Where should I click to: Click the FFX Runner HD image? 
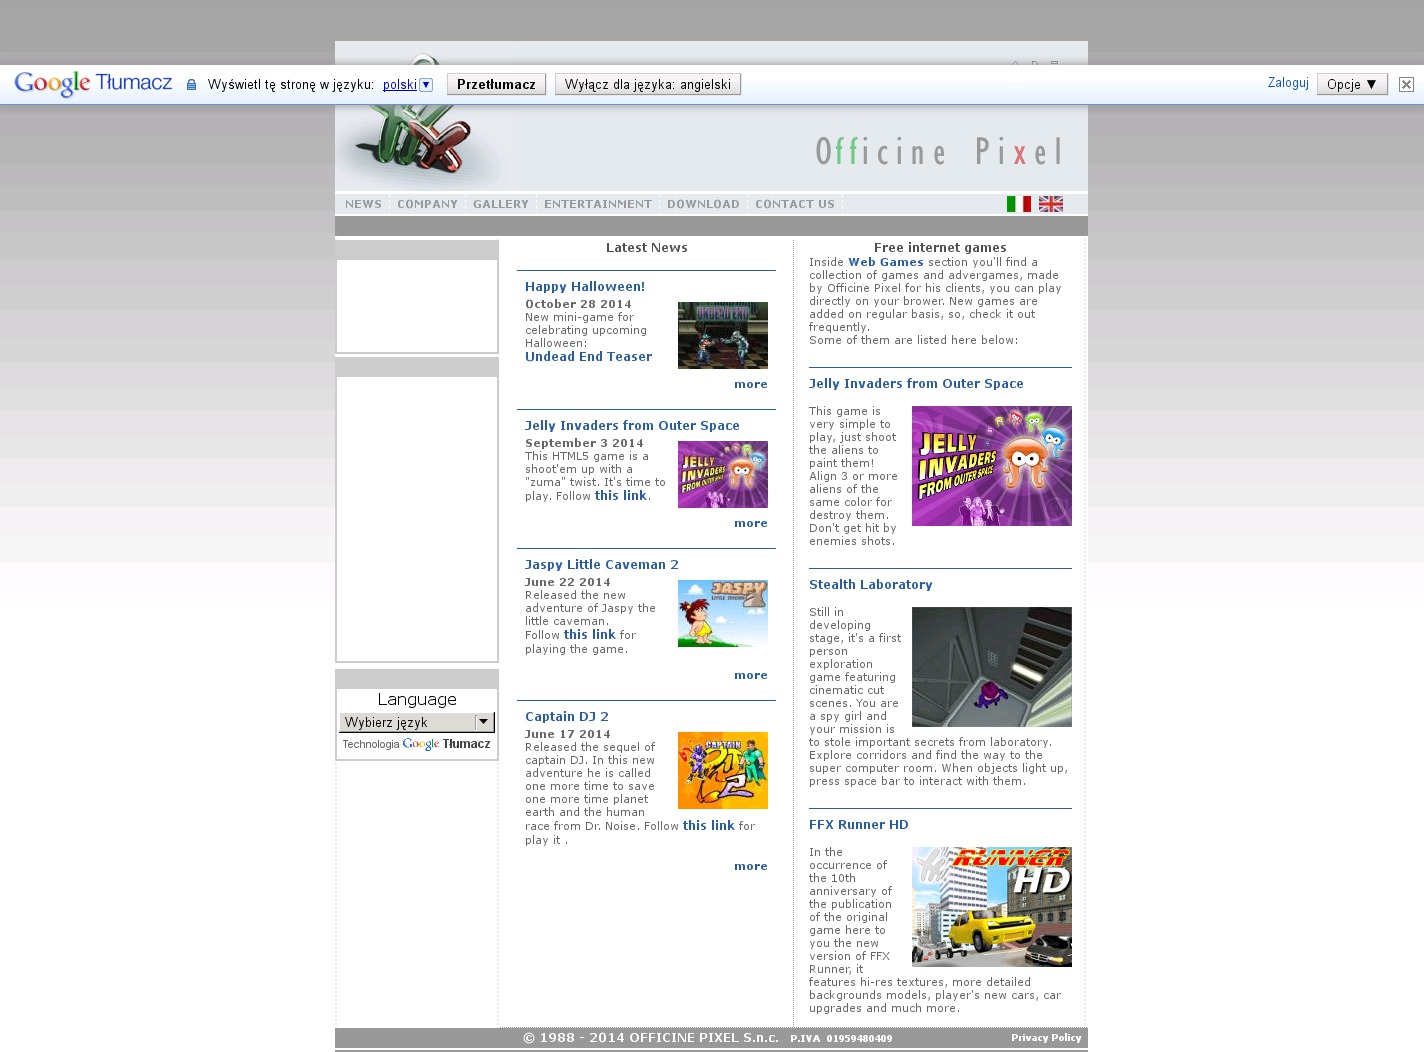[x=991, y=907]
